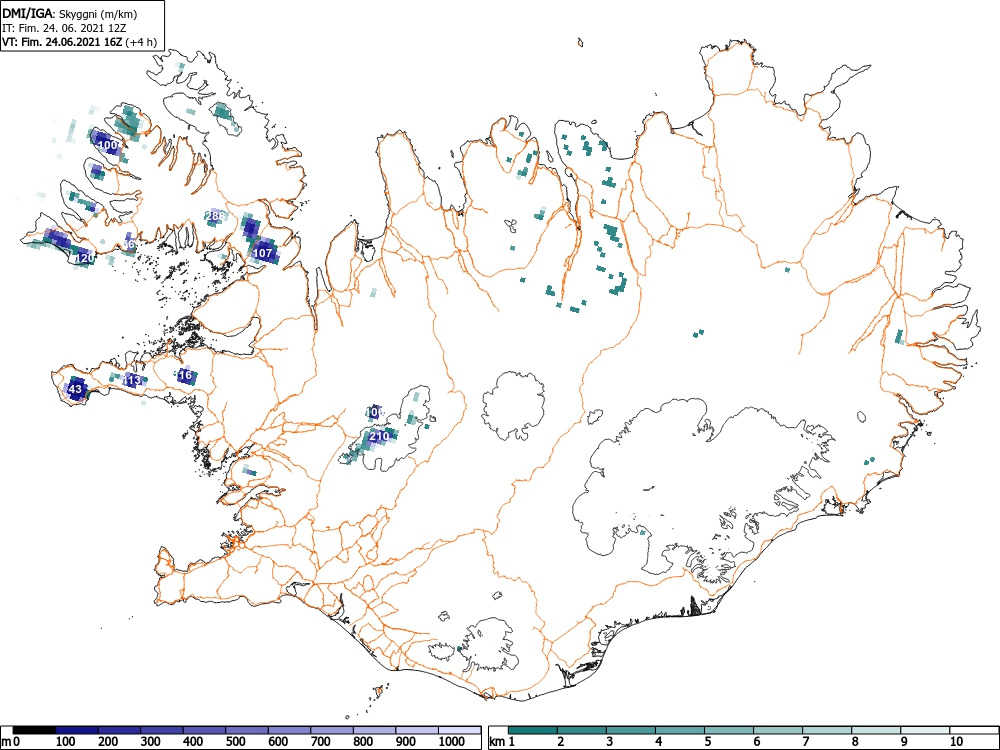Click the '16' visibility value on the map

click(186, 375)
